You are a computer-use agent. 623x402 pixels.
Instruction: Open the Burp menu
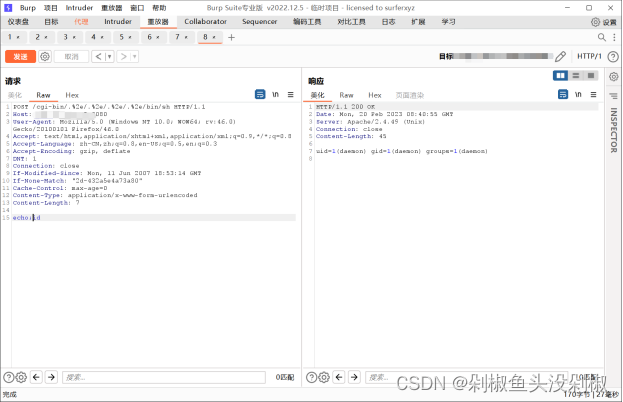(28, 8)
